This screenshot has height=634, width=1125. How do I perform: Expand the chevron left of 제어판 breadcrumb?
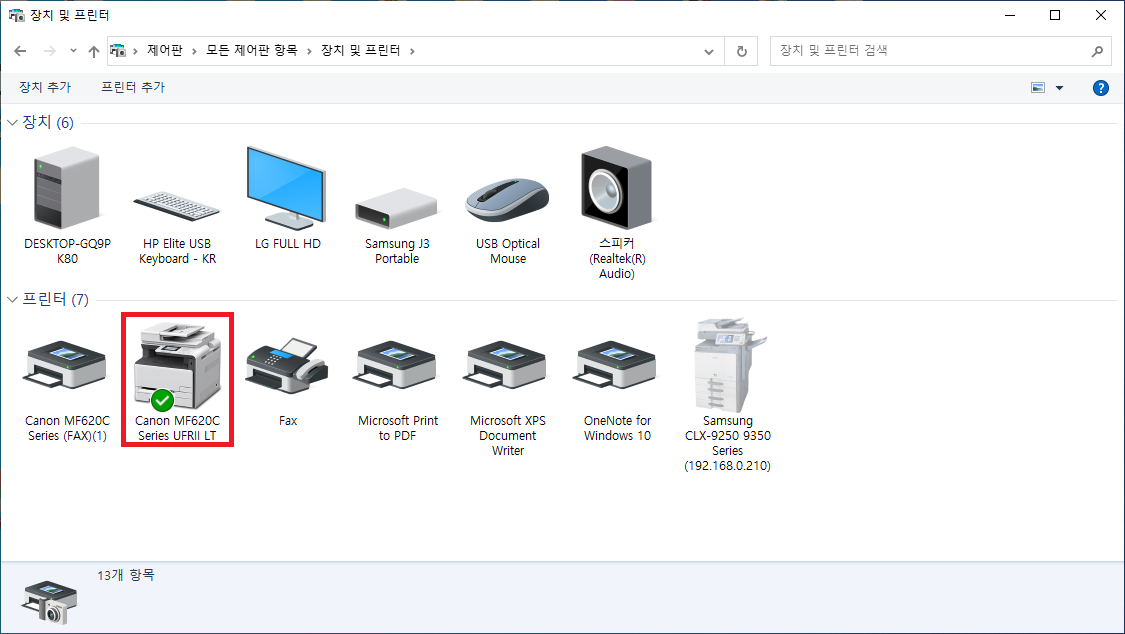pyautogui.click(x=135, y=51)
